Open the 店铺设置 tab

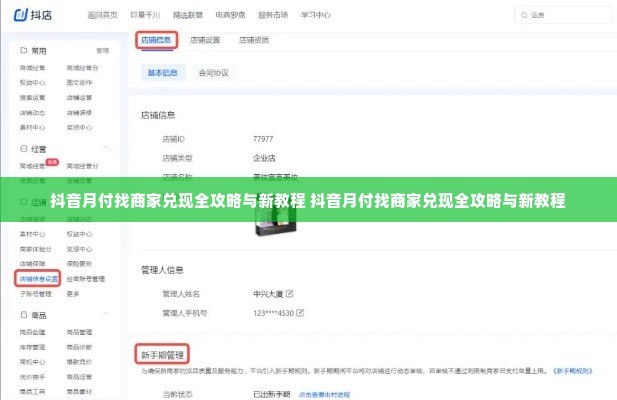click(x=205, y=40)
